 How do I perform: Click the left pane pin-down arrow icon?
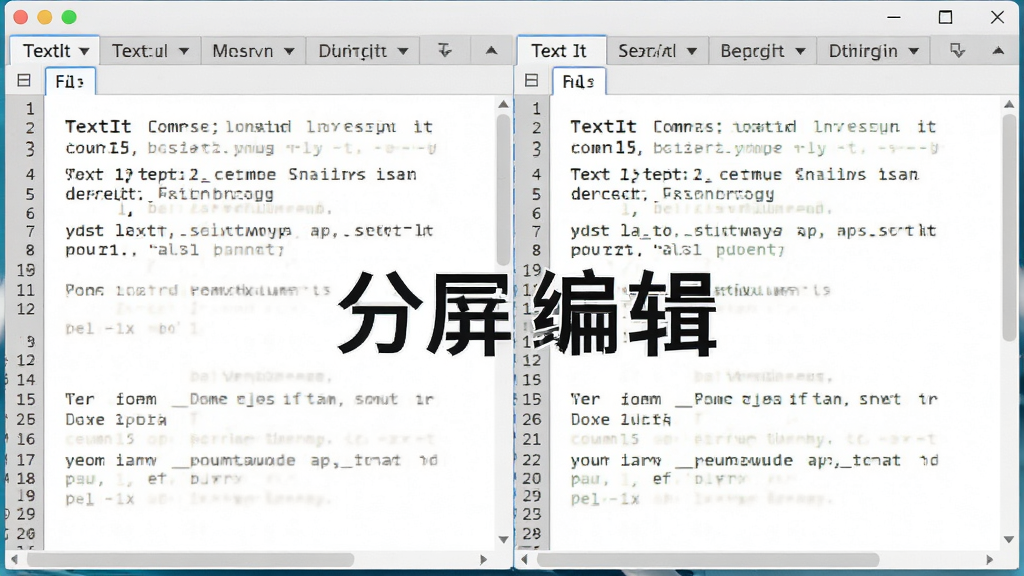click(x=445, y=50)
